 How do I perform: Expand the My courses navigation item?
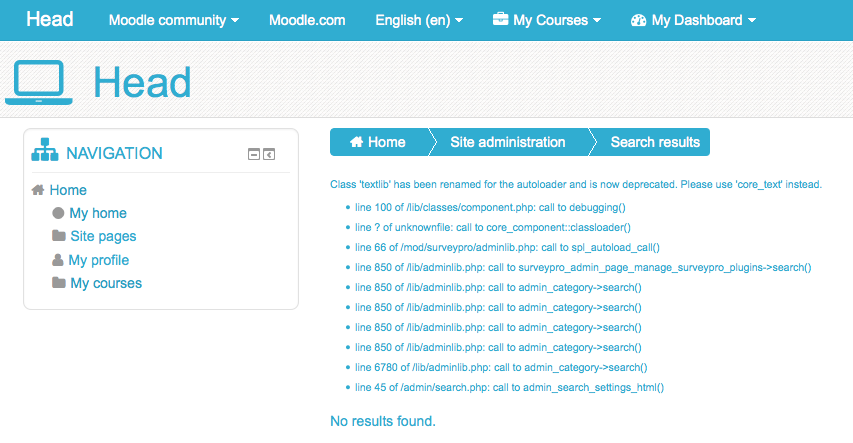pyautogui.click(x=106, y=283)
